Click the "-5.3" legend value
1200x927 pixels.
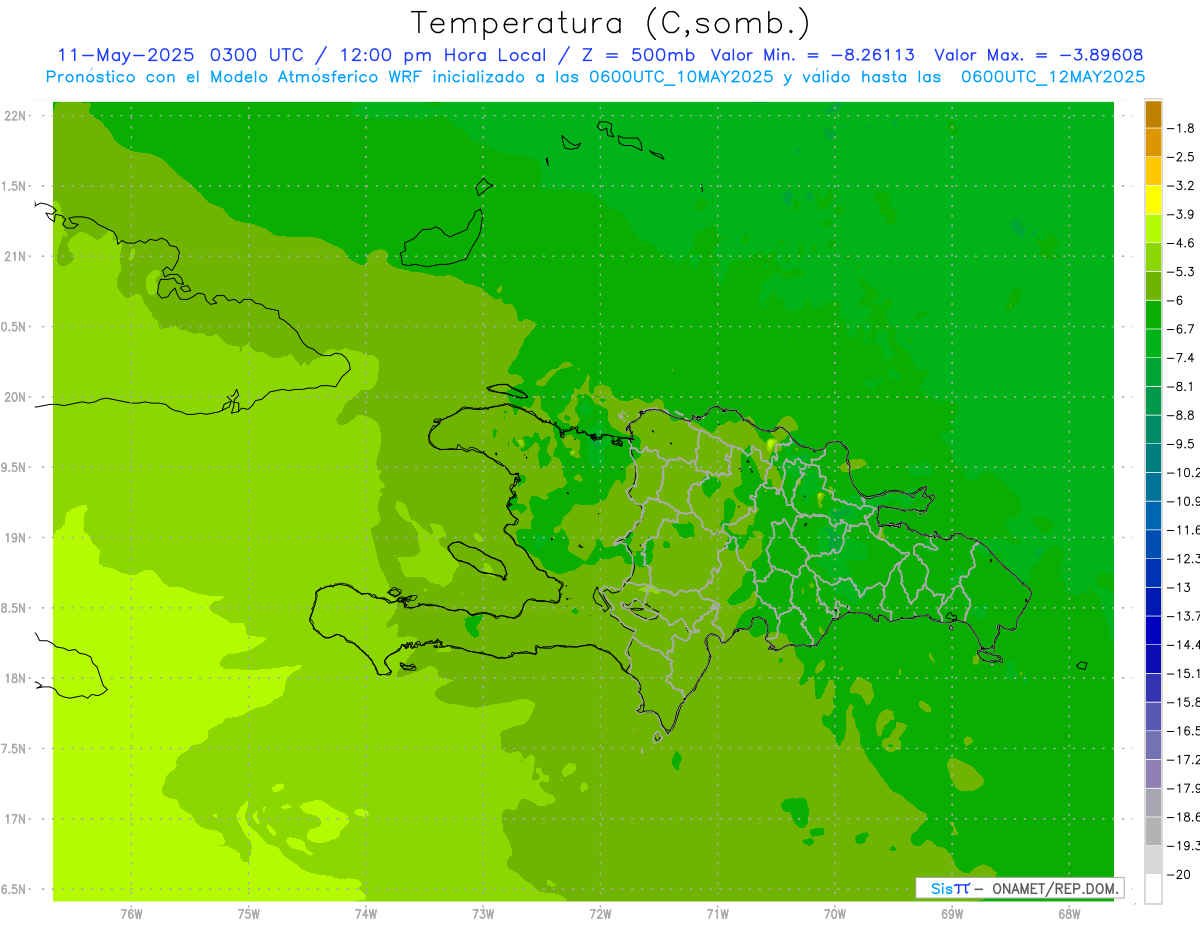(1181, 271)
